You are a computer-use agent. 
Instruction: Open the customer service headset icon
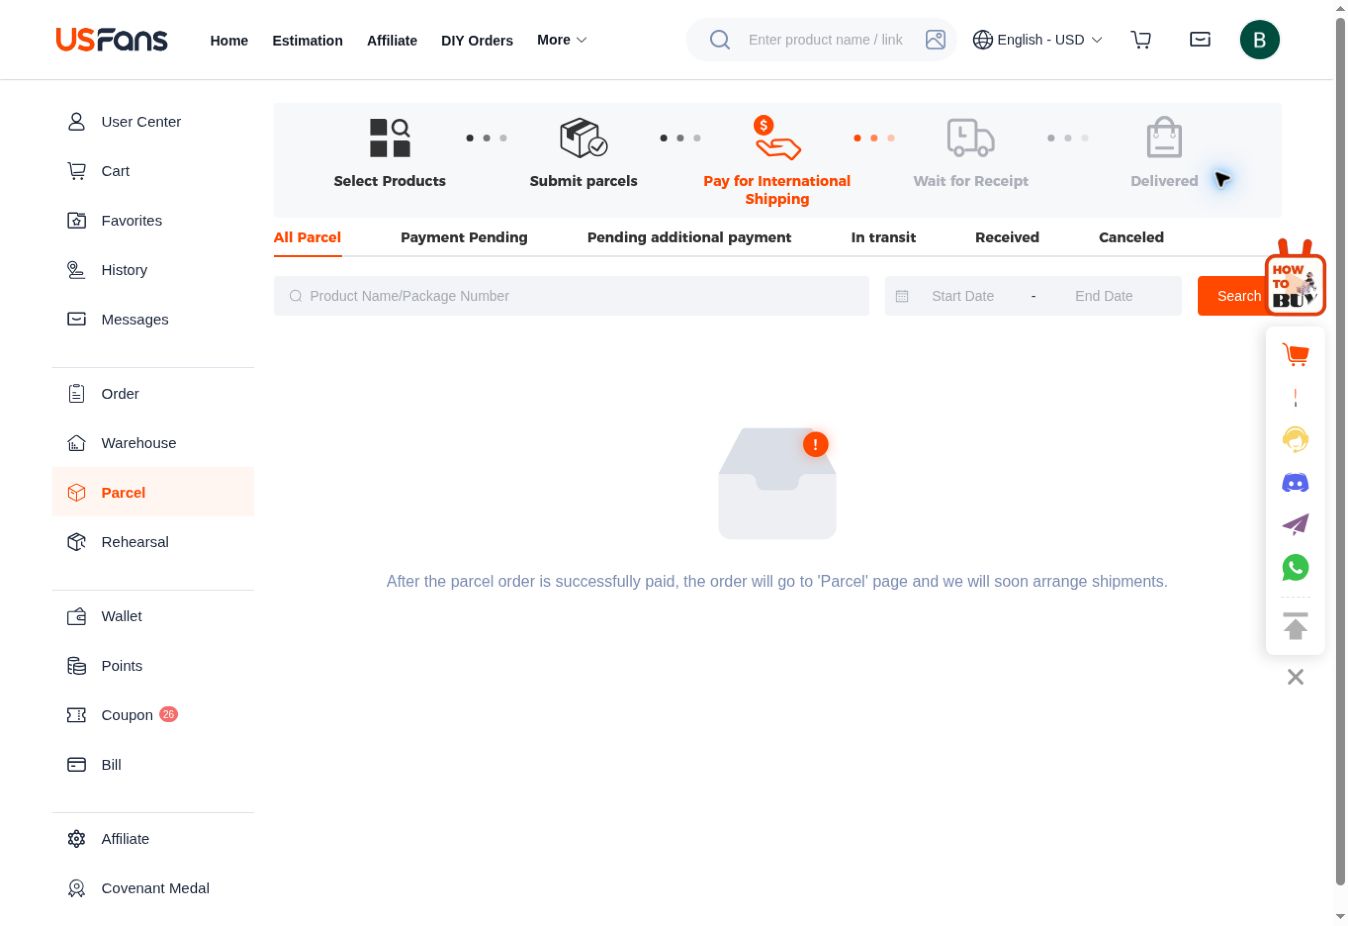1295,439
